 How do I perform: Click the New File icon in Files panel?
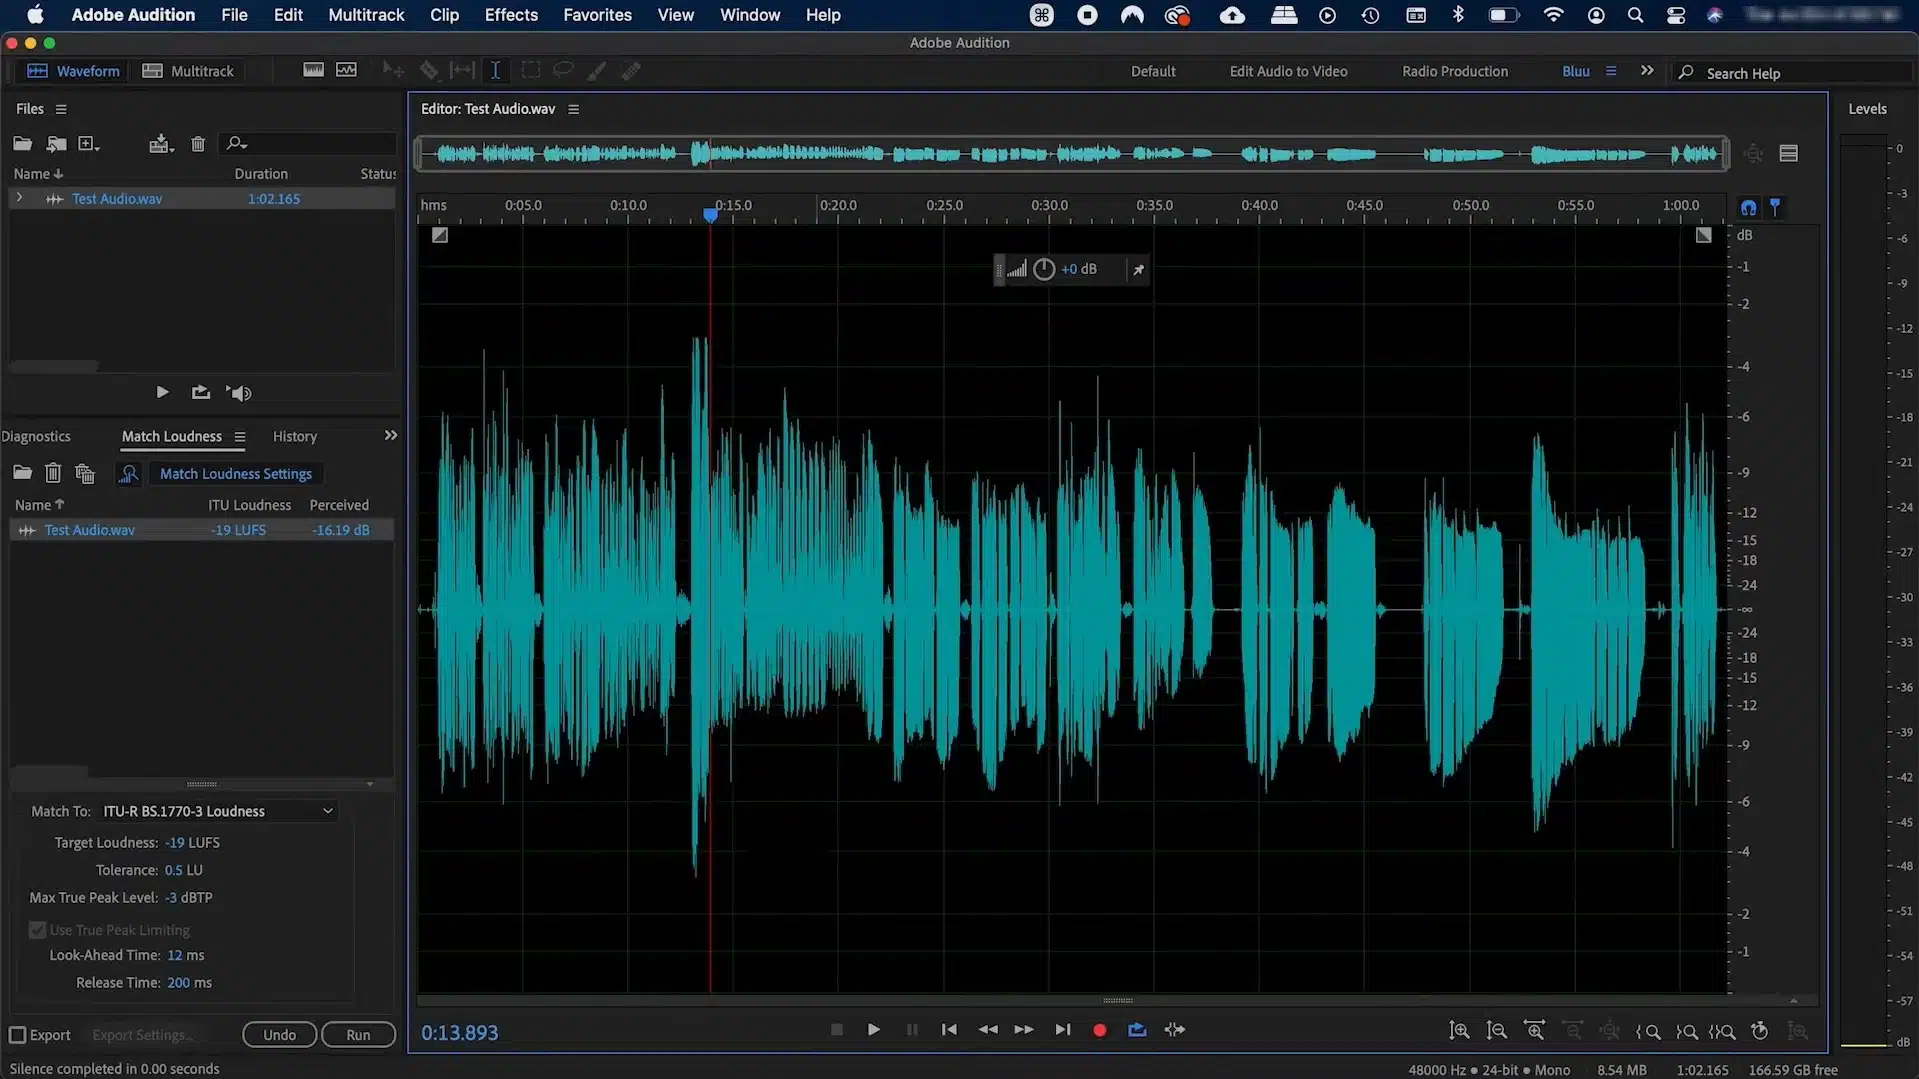click(88, 144)
